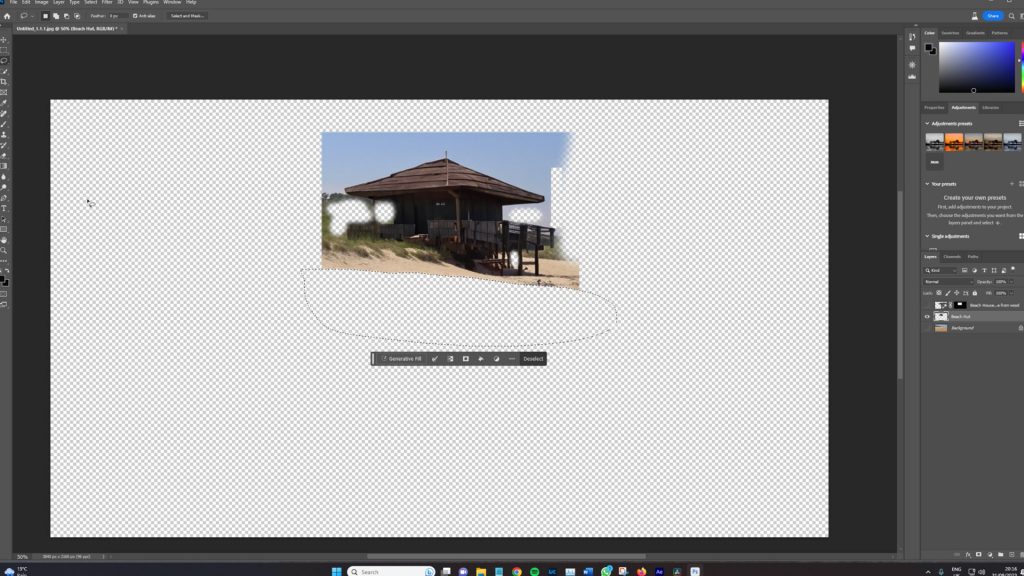Collapse Your presets section
The width and height of the screenshot is (1024, 576).
(x=927, y=184)
